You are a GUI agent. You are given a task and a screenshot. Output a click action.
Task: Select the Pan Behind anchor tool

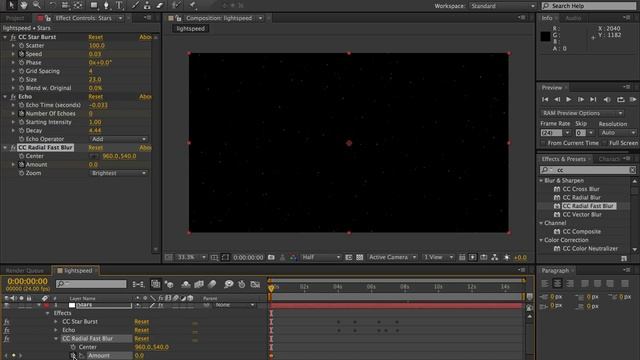[78, 5]
